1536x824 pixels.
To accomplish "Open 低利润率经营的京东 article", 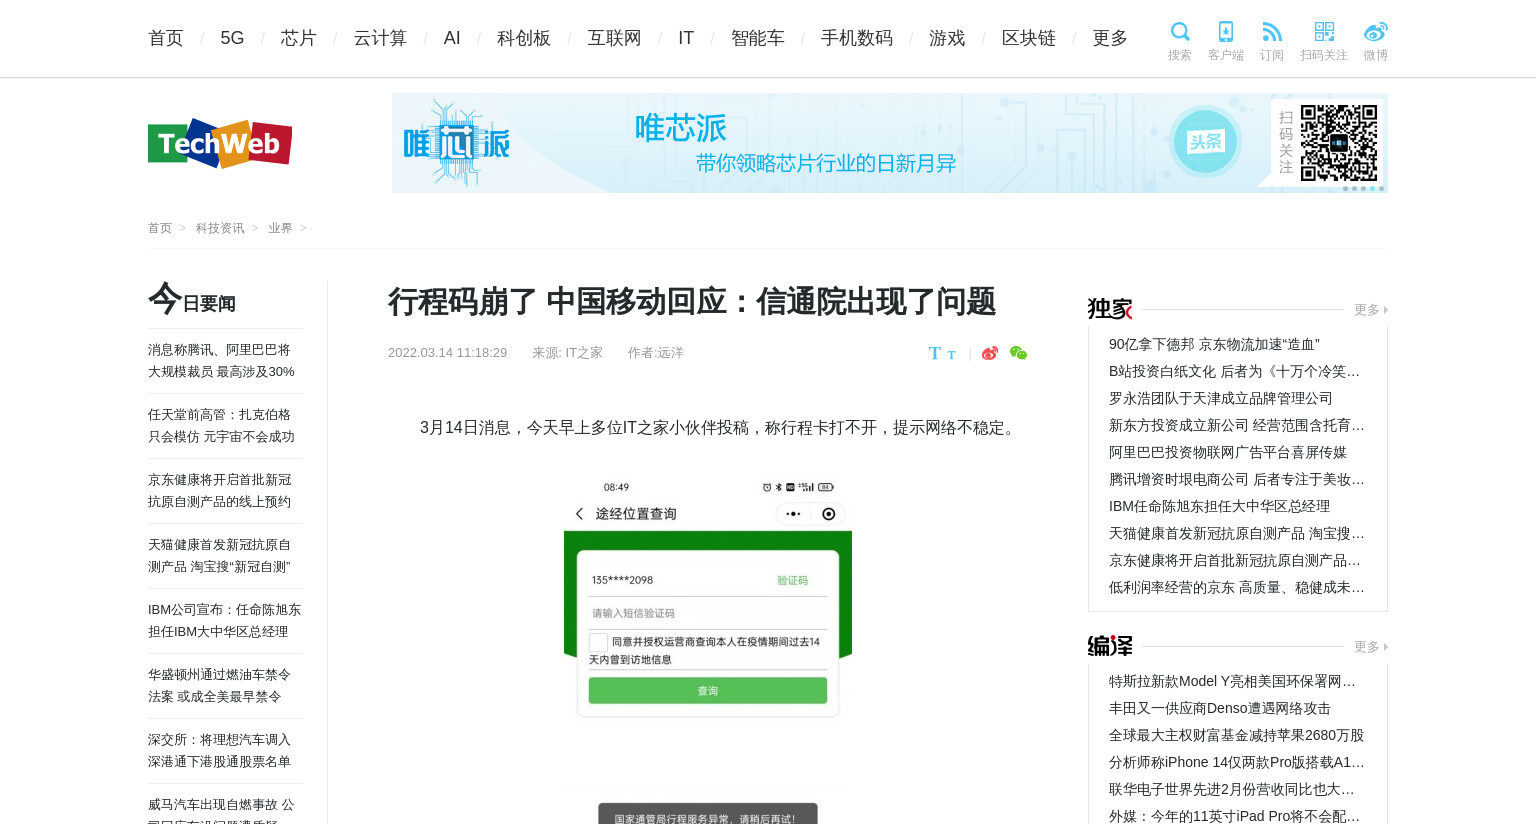I will coord(1236,587).
